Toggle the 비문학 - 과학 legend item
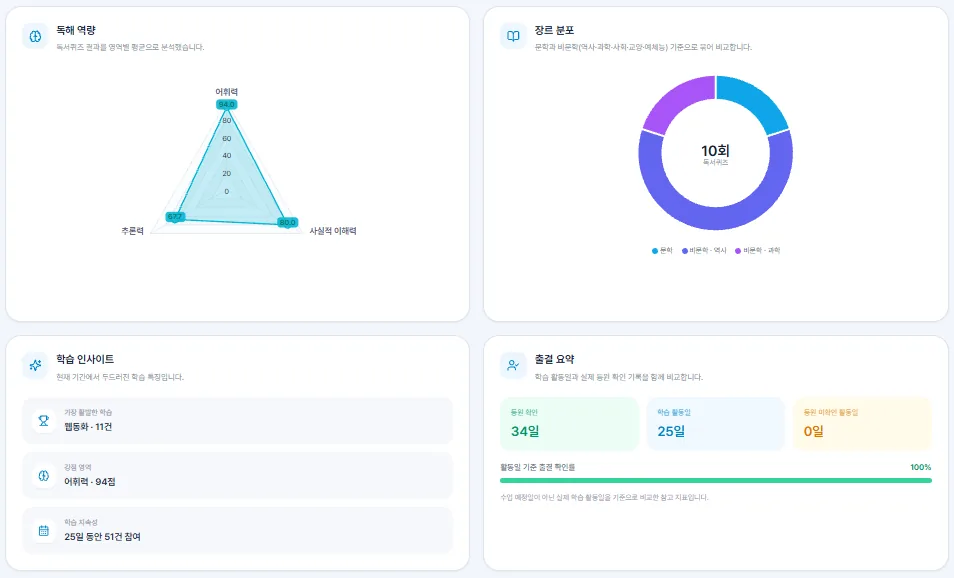This screenshot has height=578, width=954. point(757,251)
